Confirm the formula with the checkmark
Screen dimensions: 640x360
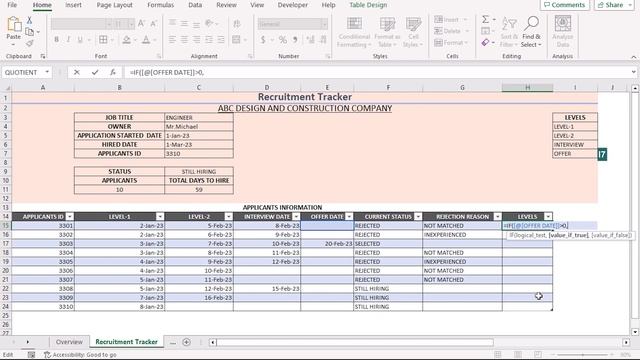[95, 72]
